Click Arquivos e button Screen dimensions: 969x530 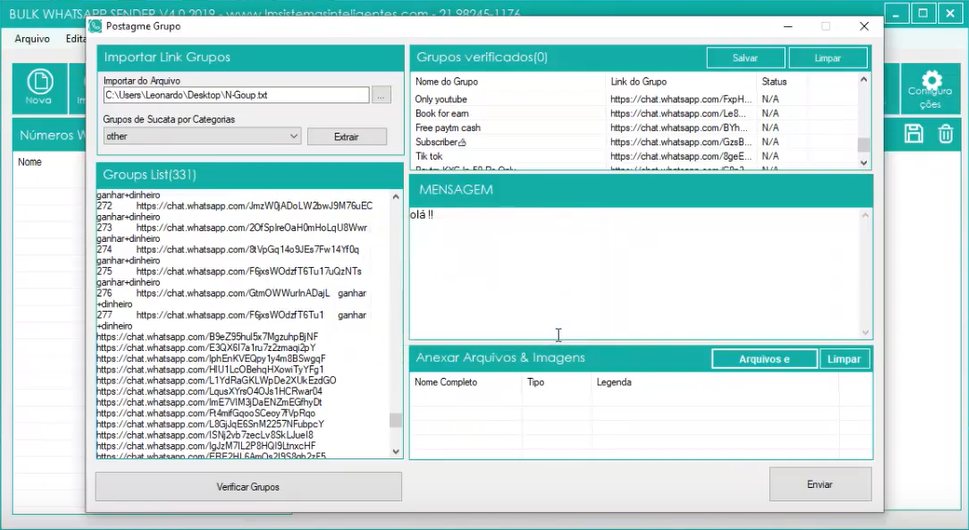[764, 359]
